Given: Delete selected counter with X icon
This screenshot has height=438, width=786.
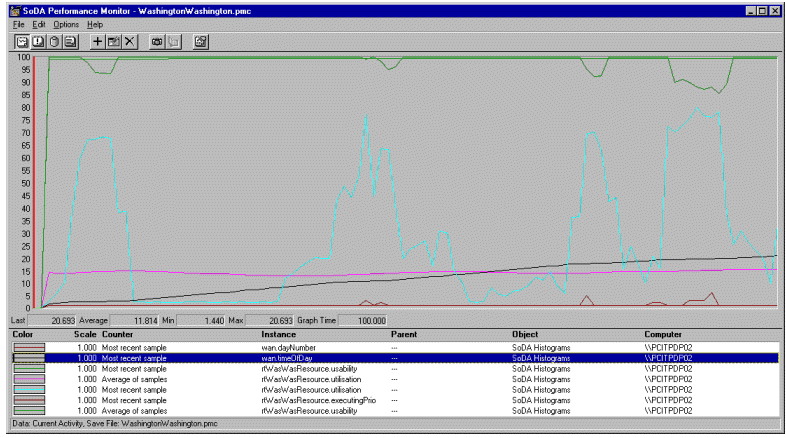Looking at the screenshot, I should [x=130, y=42].
